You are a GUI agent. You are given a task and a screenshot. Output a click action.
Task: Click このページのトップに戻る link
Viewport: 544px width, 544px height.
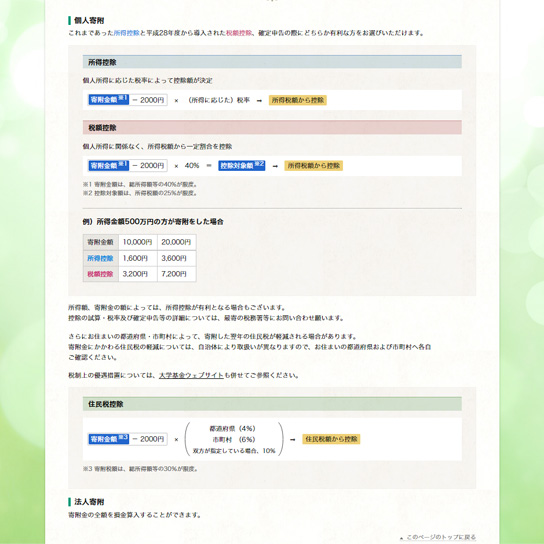tap(441, 537)
